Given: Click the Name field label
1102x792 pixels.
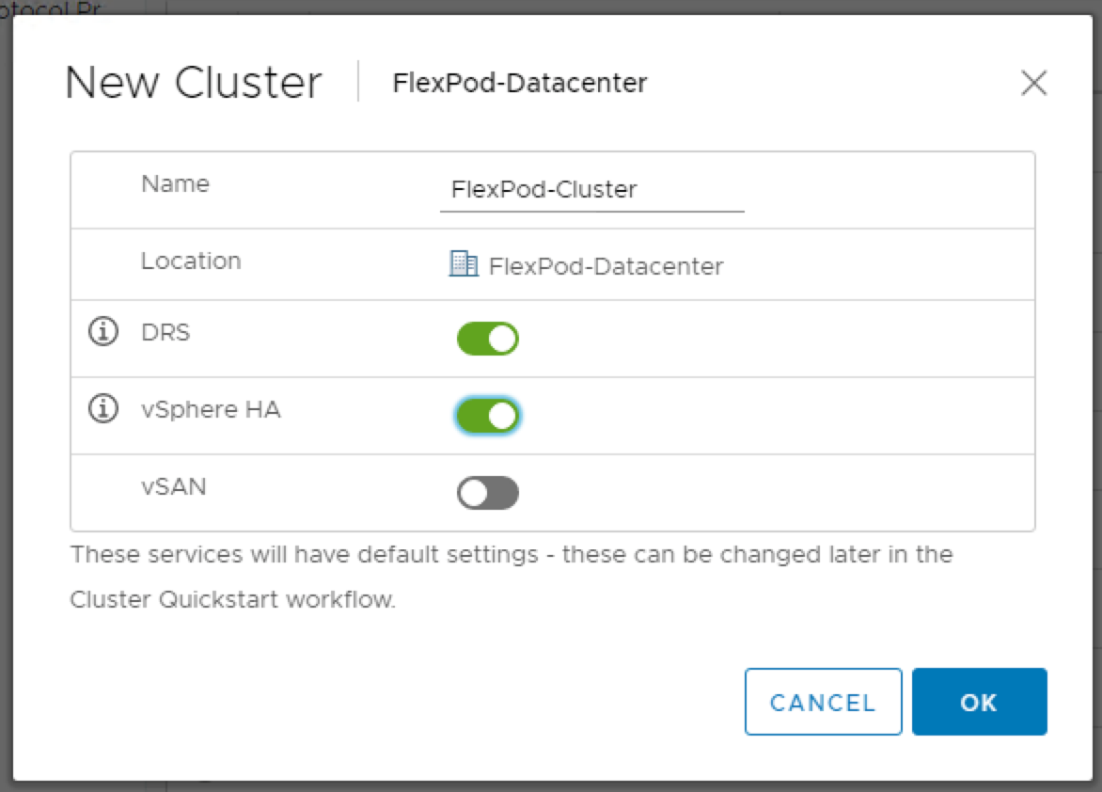Looking at the screenshot, I should pyautogui.click(x=175, y=184).
